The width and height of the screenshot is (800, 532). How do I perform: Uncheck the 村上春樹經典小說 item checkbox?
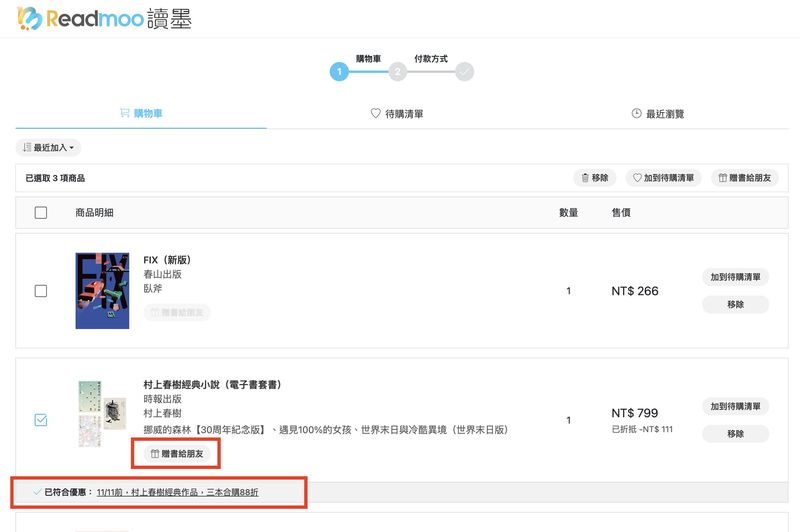pyautogui.click(x=41, y=420)
